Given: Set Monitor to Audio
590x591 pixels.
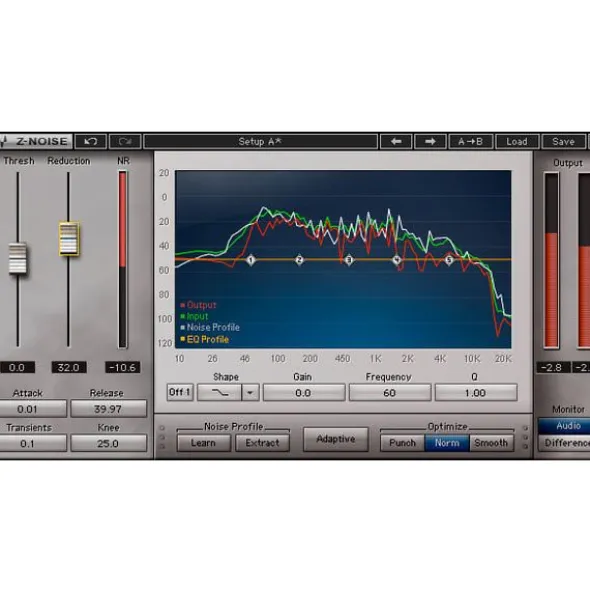Looking at the screenshot, I should tap(564, 426).
